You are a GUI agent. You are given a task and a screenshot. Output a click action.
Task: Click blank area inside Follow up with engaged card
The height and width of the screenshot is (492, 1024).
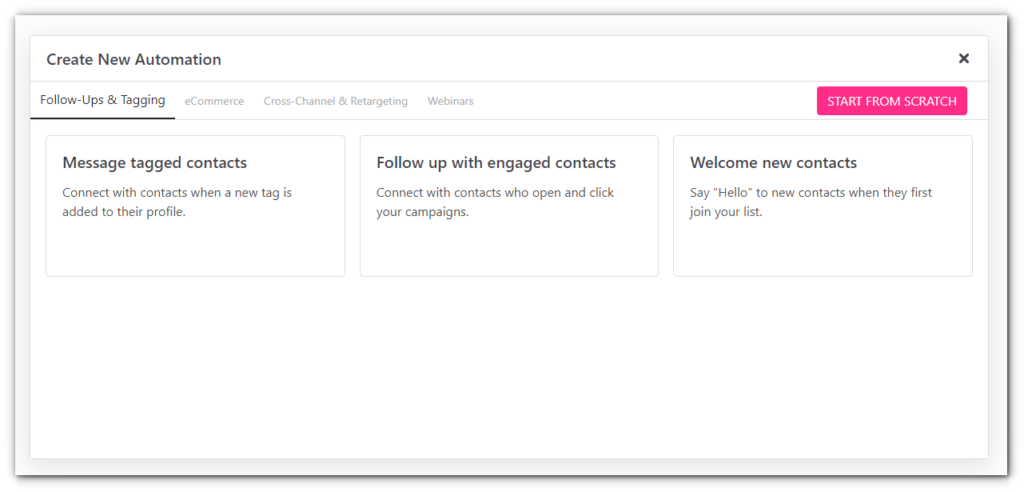pyautogui.click(x=509, y=248)
